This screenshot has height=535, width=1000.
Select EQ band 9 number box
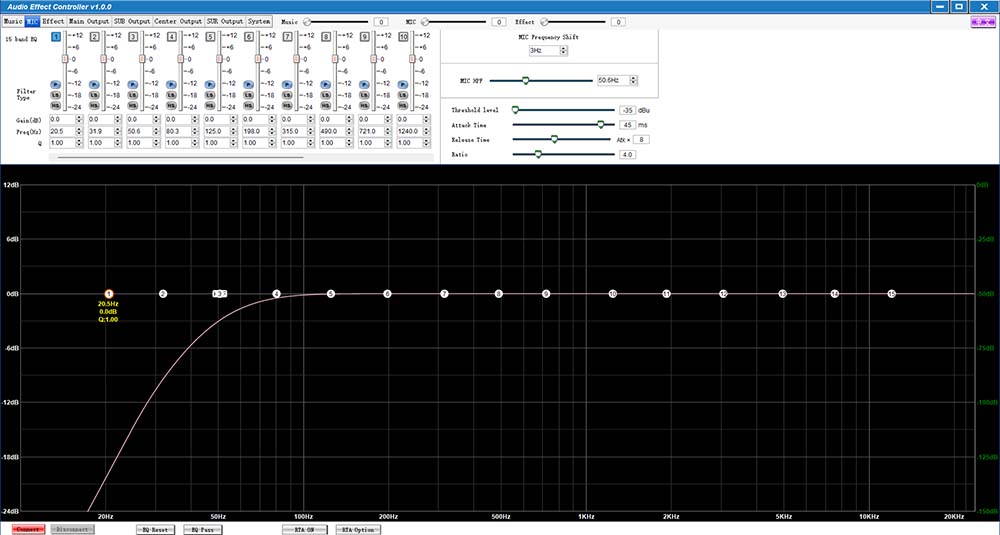point(365,37)
